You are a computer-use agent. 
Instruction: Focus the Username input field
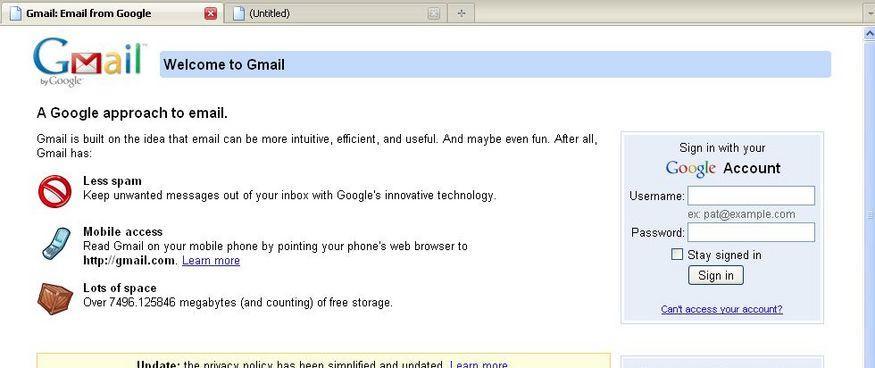pos(751,196)
